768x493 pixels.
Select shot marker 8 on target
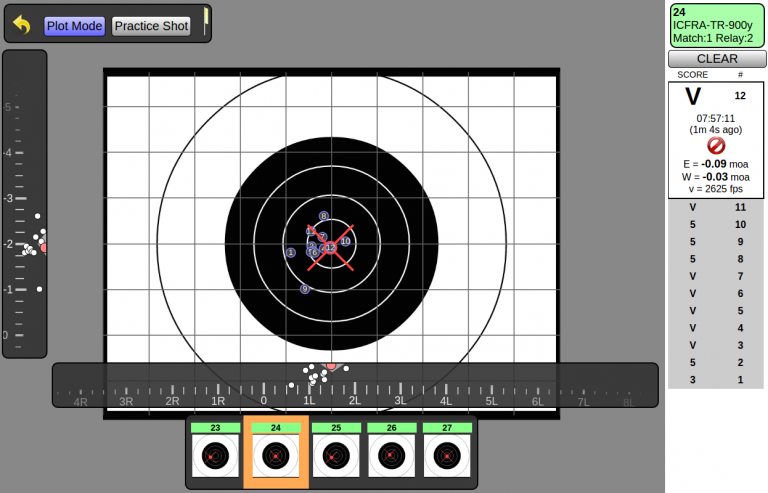(x=323, y=216)
